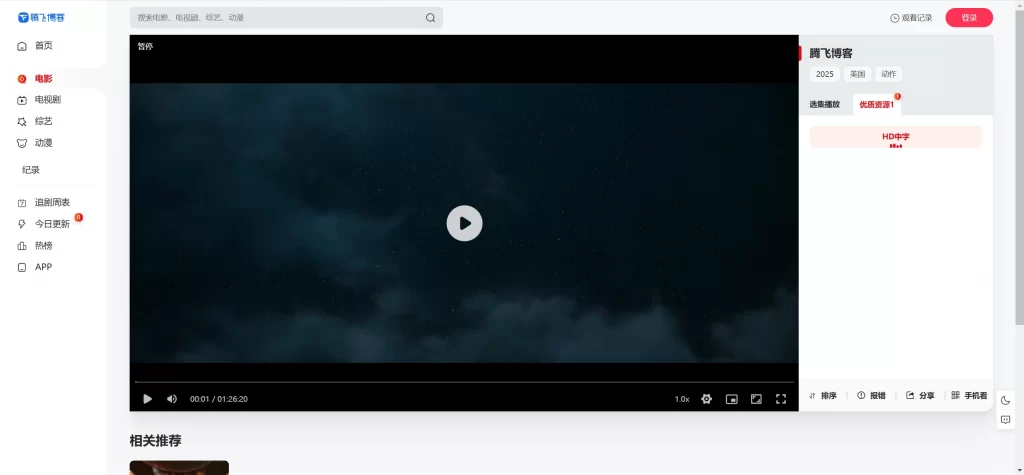
Task: Switch to the 选集播放 tab
Action: click(824, 104)
